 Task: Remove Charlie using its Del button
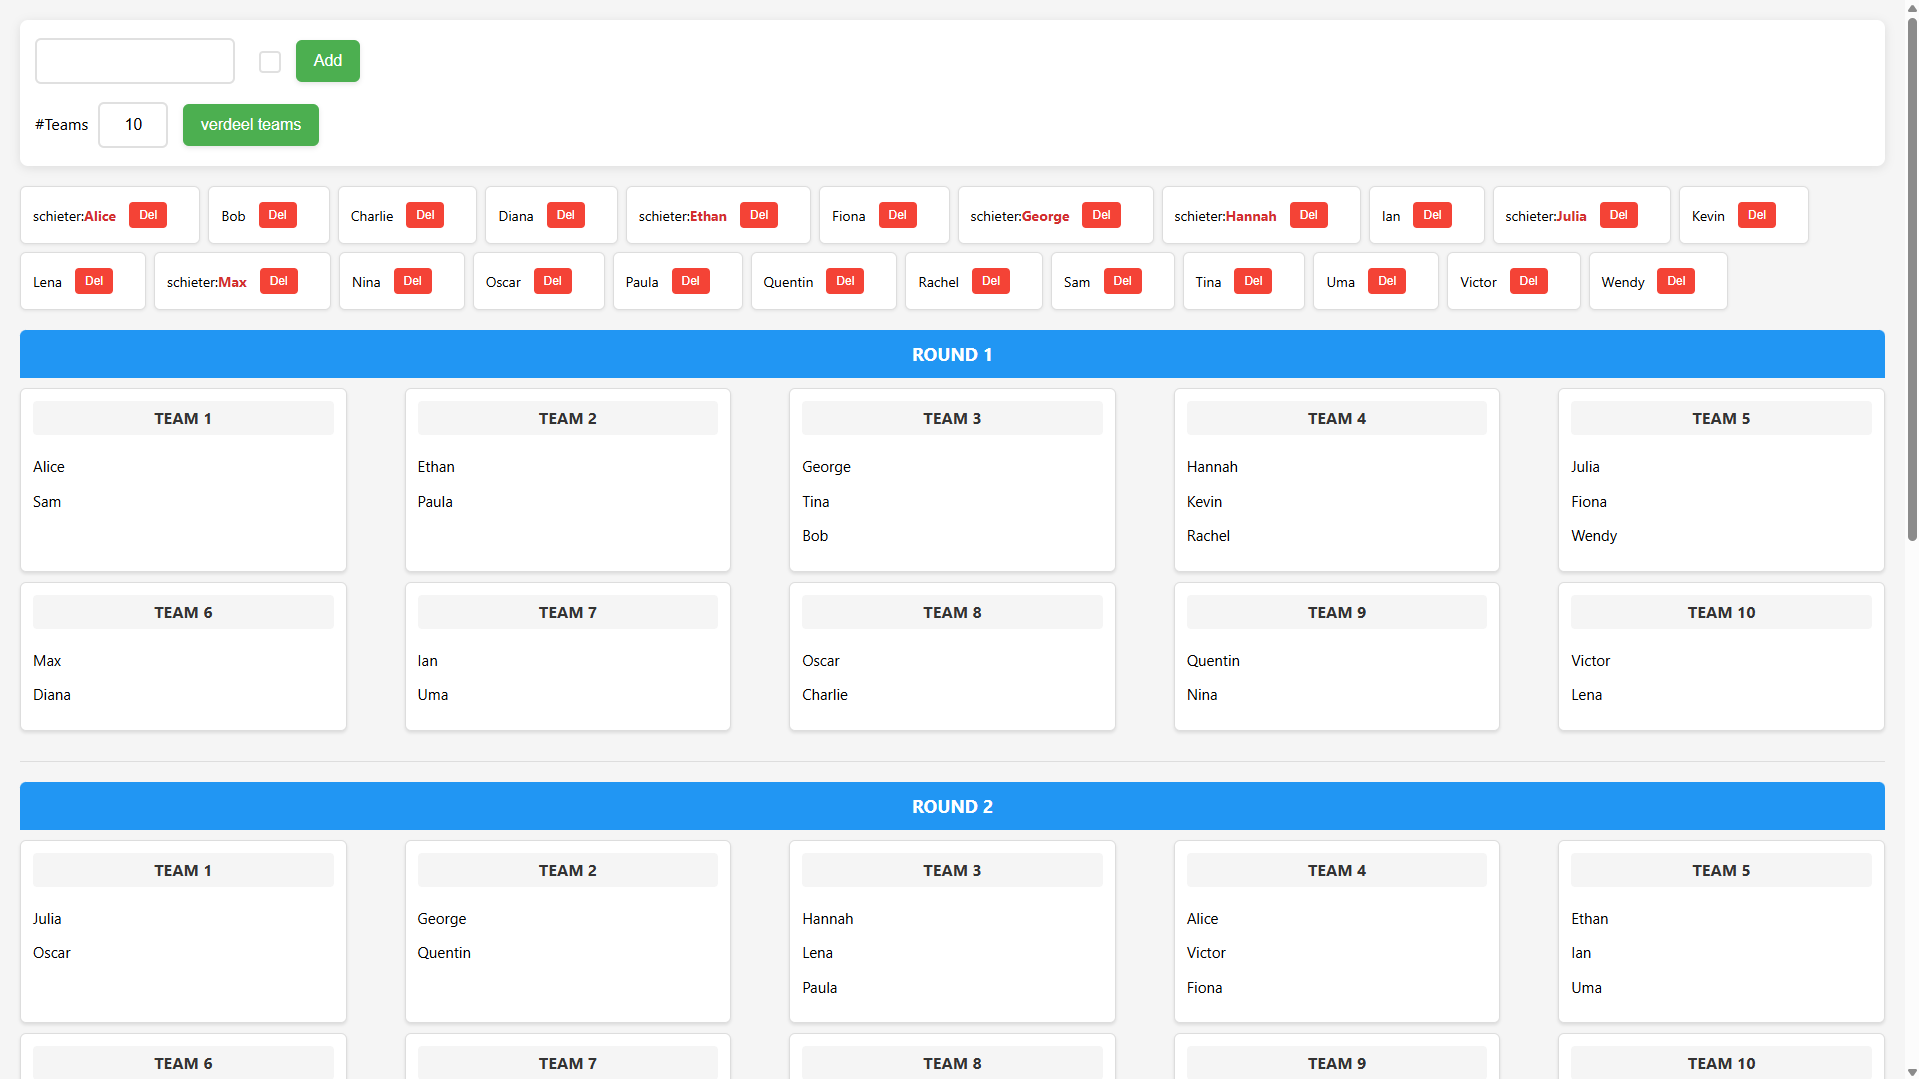pyautogui.click(x=425, y=215)
